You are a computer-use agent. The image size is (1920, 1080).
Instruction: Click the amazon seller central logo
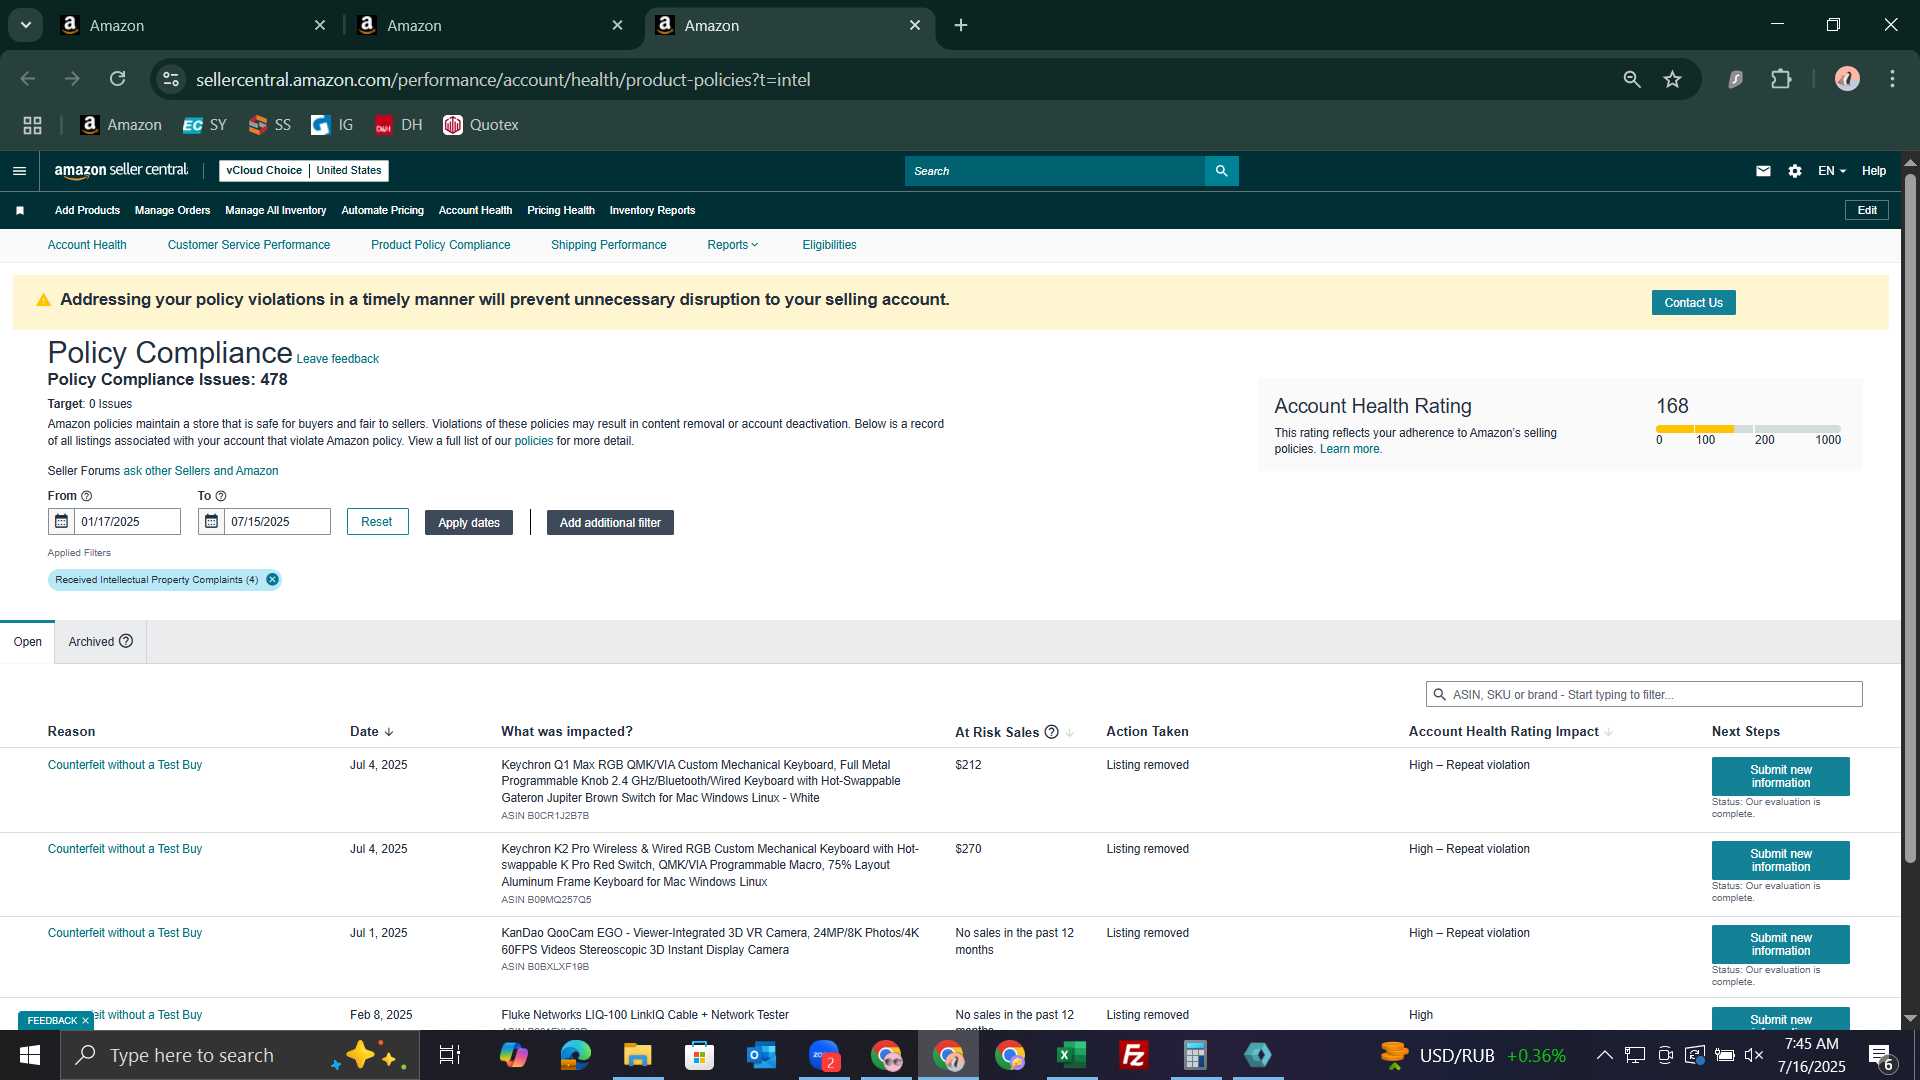click(121, 170)
